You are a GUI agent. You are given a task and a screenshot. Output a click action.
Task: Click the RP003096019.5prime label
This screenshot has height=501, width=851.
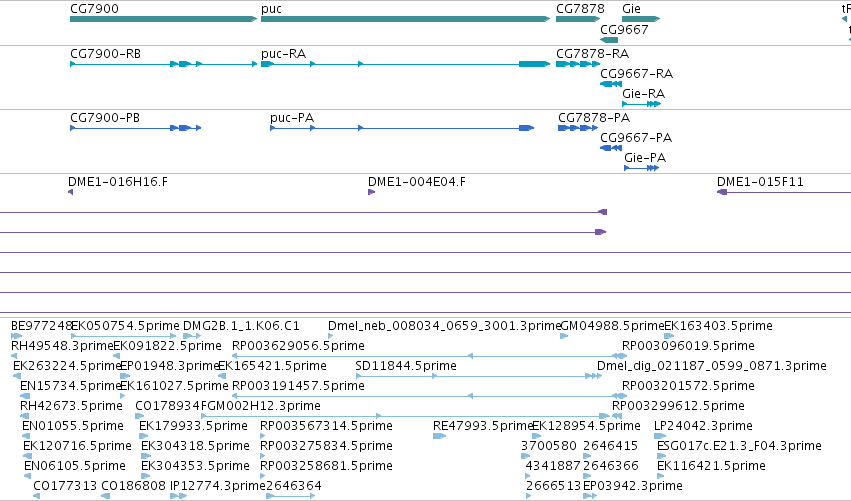point(688,346)
